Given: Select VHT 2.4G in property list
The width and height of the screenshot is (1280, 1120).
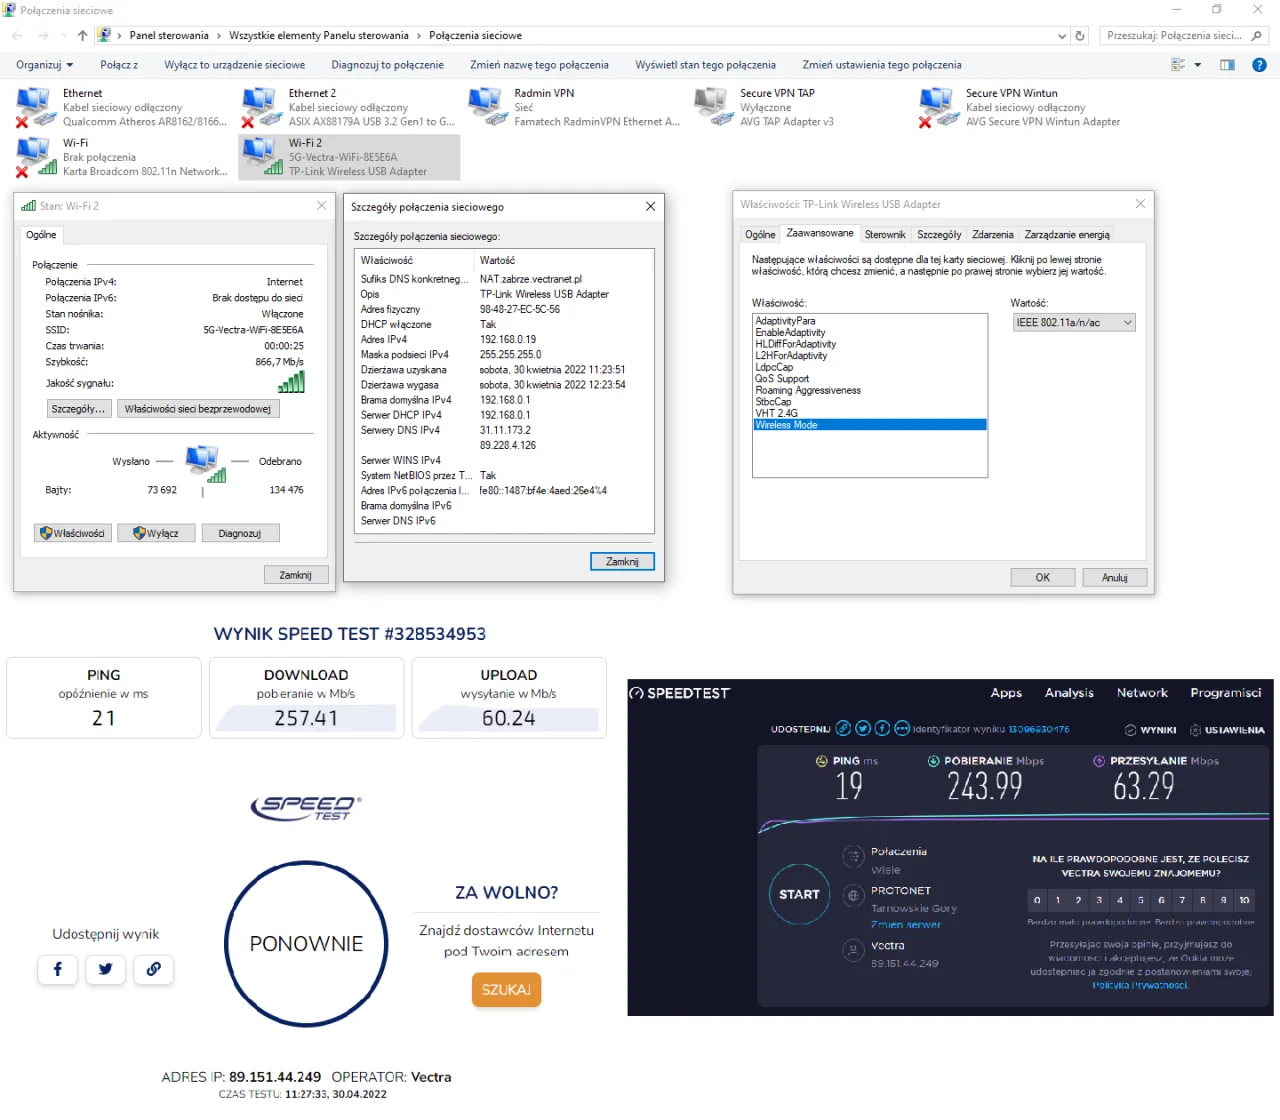Looking at the screenshot, I should (x=777, y=413).
